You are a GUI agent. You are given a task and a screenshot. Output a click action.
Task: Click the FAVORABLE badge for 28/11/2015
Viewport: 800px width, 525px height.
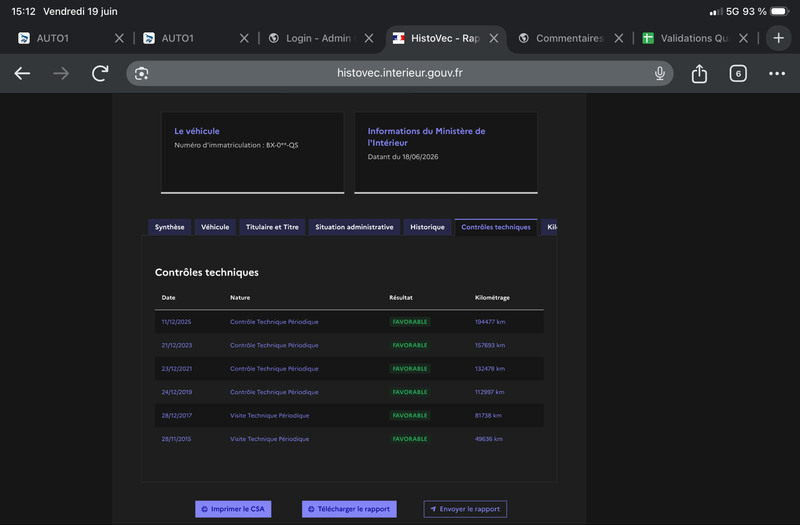point(410,439)
